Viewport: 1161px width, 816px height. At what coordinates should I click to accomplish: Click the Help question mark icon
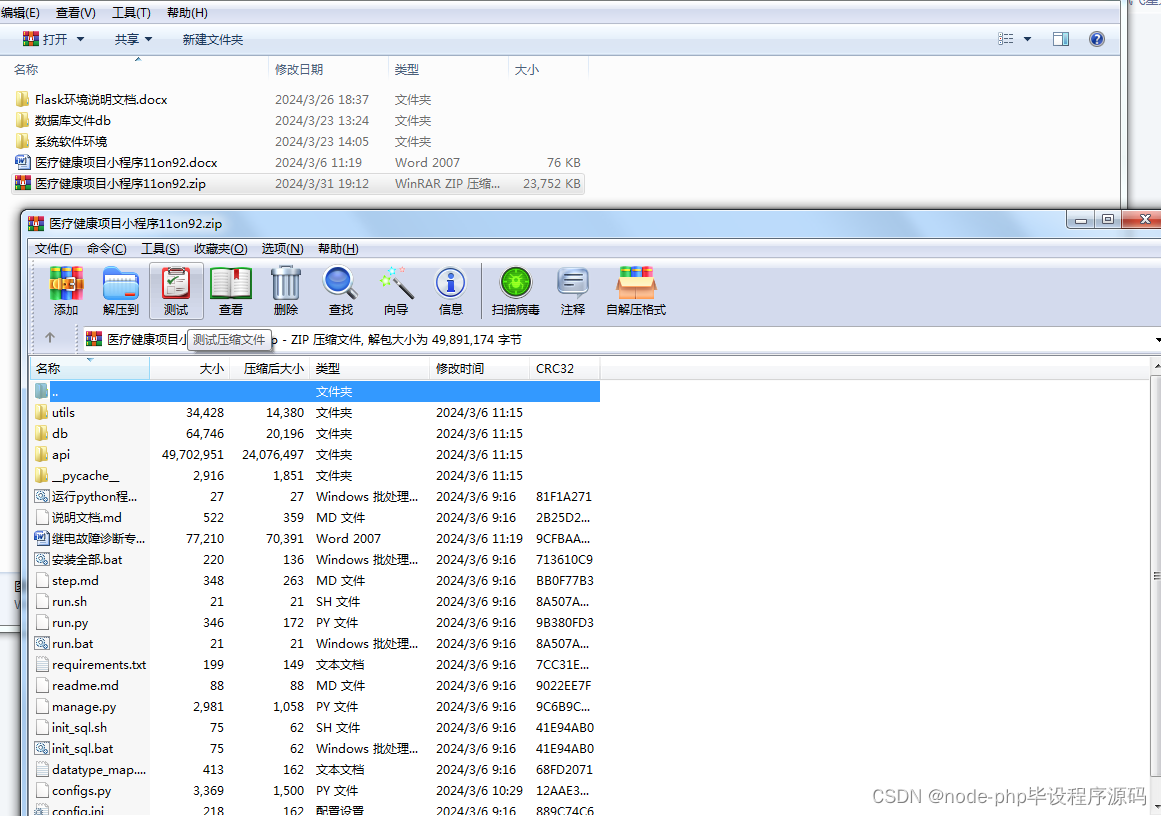[x=1097, y=38]
